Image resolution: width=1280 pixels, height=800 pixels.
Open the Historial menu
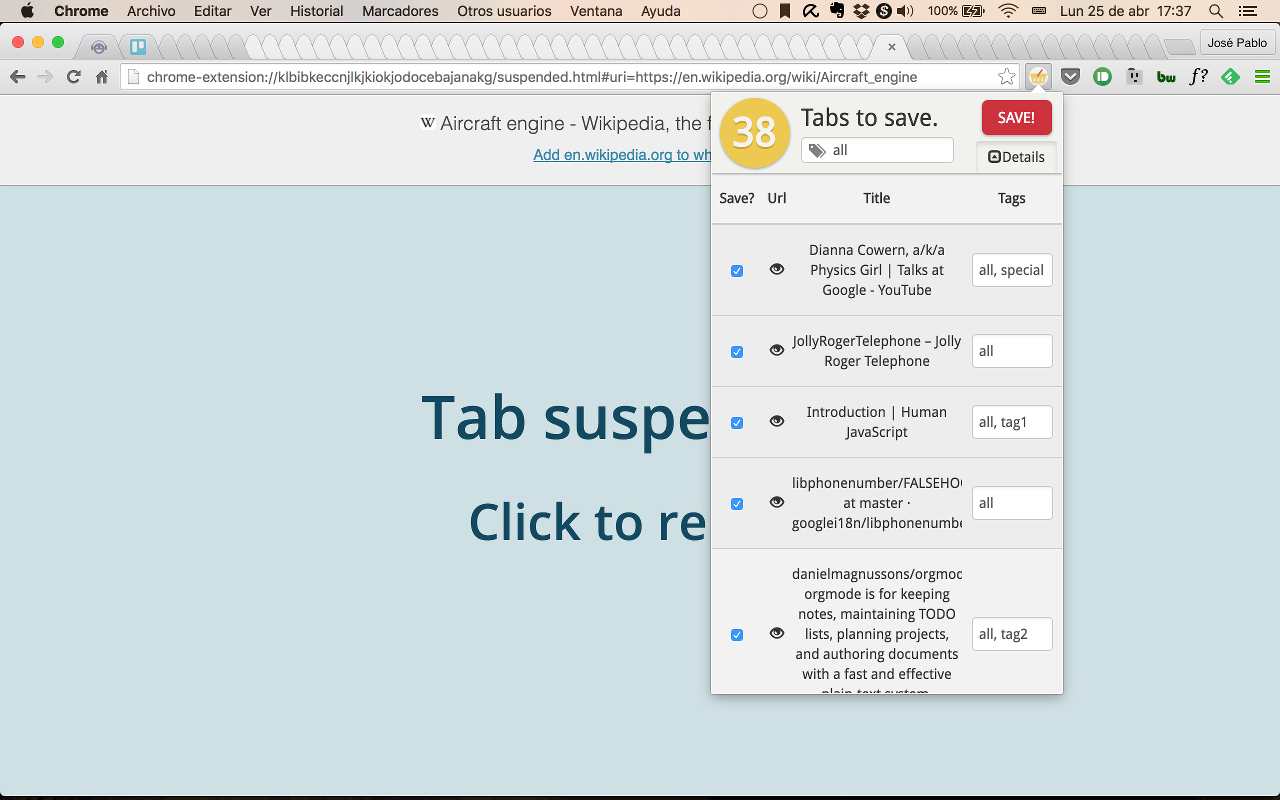click(x=317, y=11)
